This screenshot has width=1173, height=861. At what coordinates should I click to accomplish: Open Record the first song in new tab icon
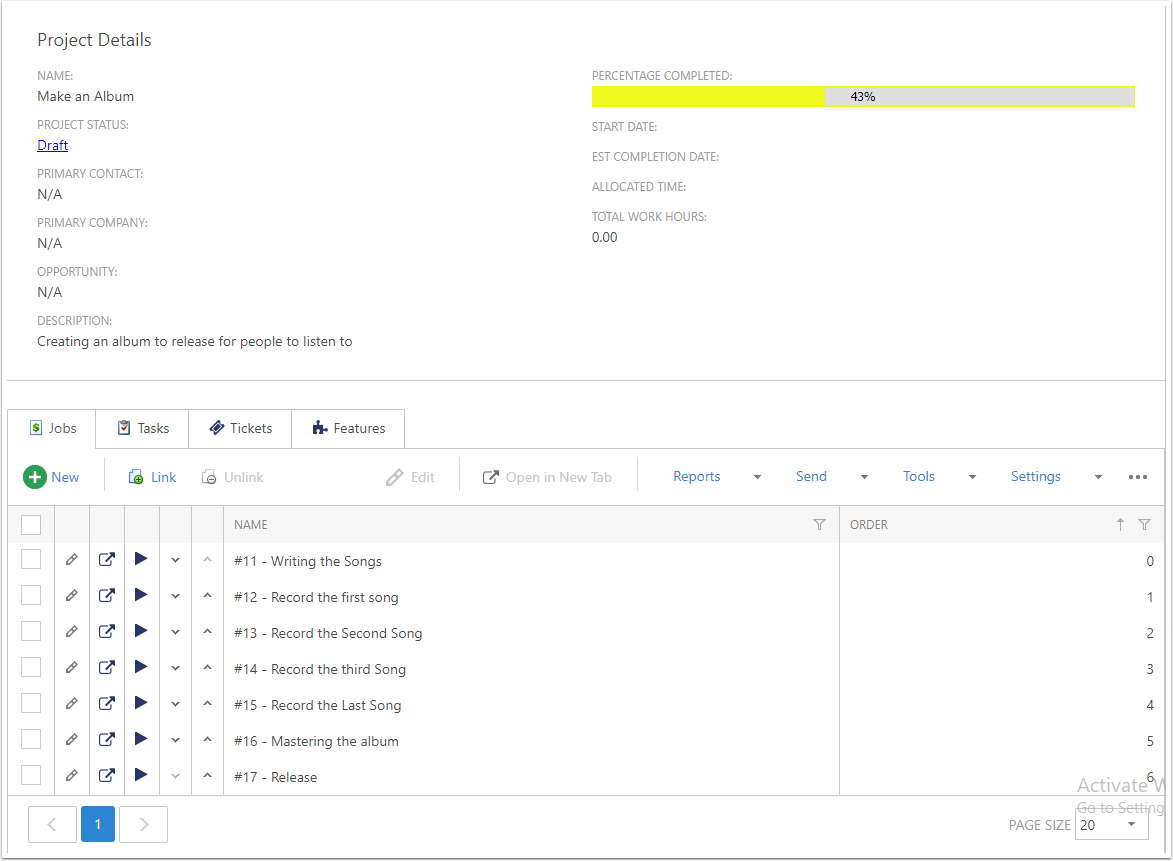pyautogui.click(x=107, y=597)
